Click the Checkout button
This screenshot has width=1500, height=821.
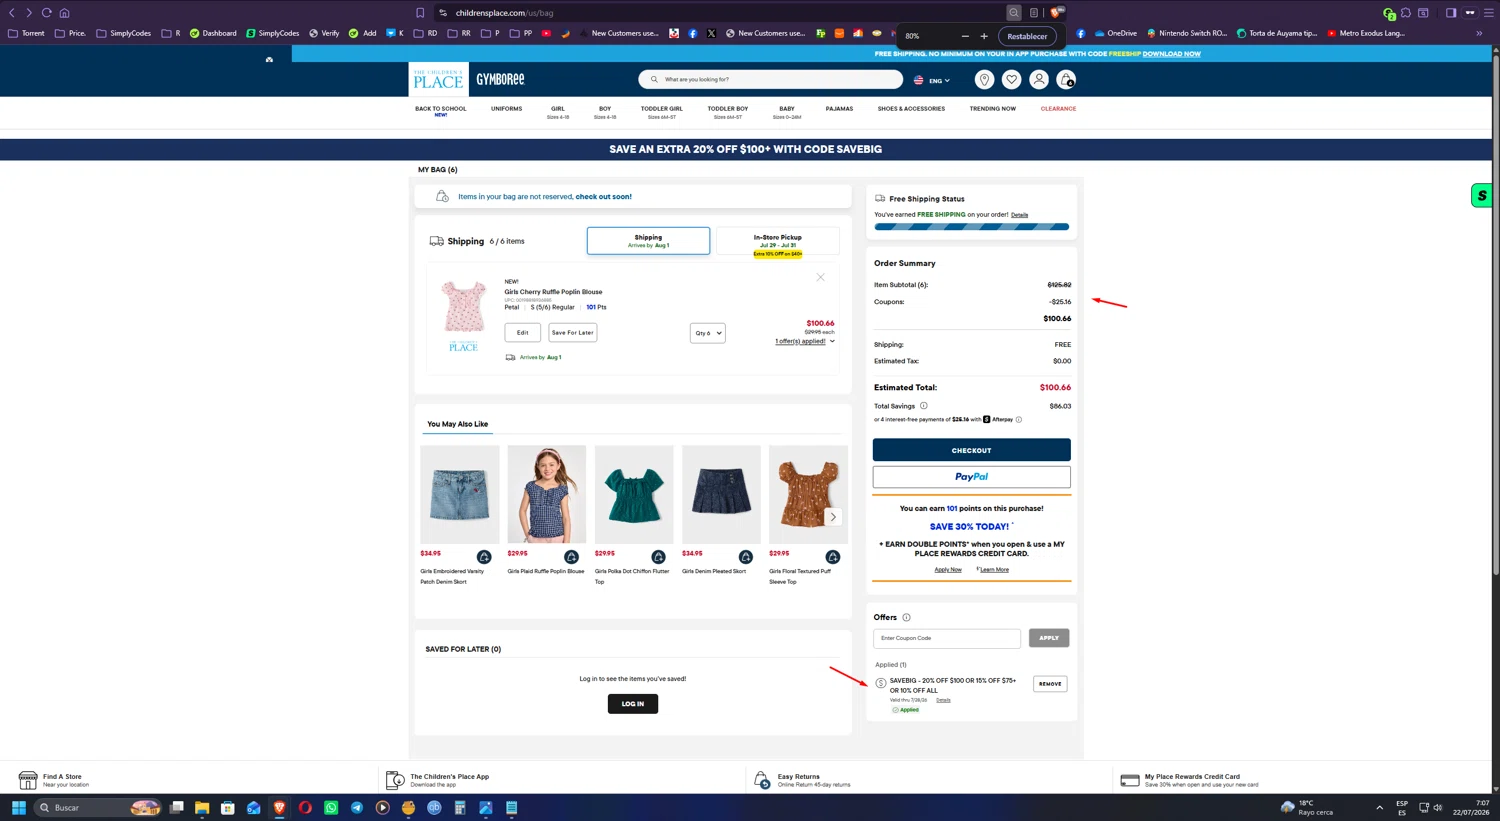pos(971,450)
